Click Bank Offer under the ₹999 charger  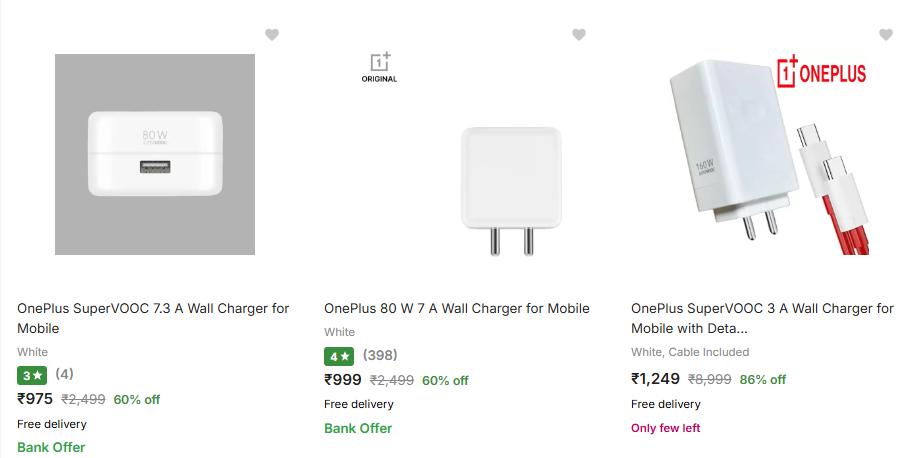[x=358, y=428]
